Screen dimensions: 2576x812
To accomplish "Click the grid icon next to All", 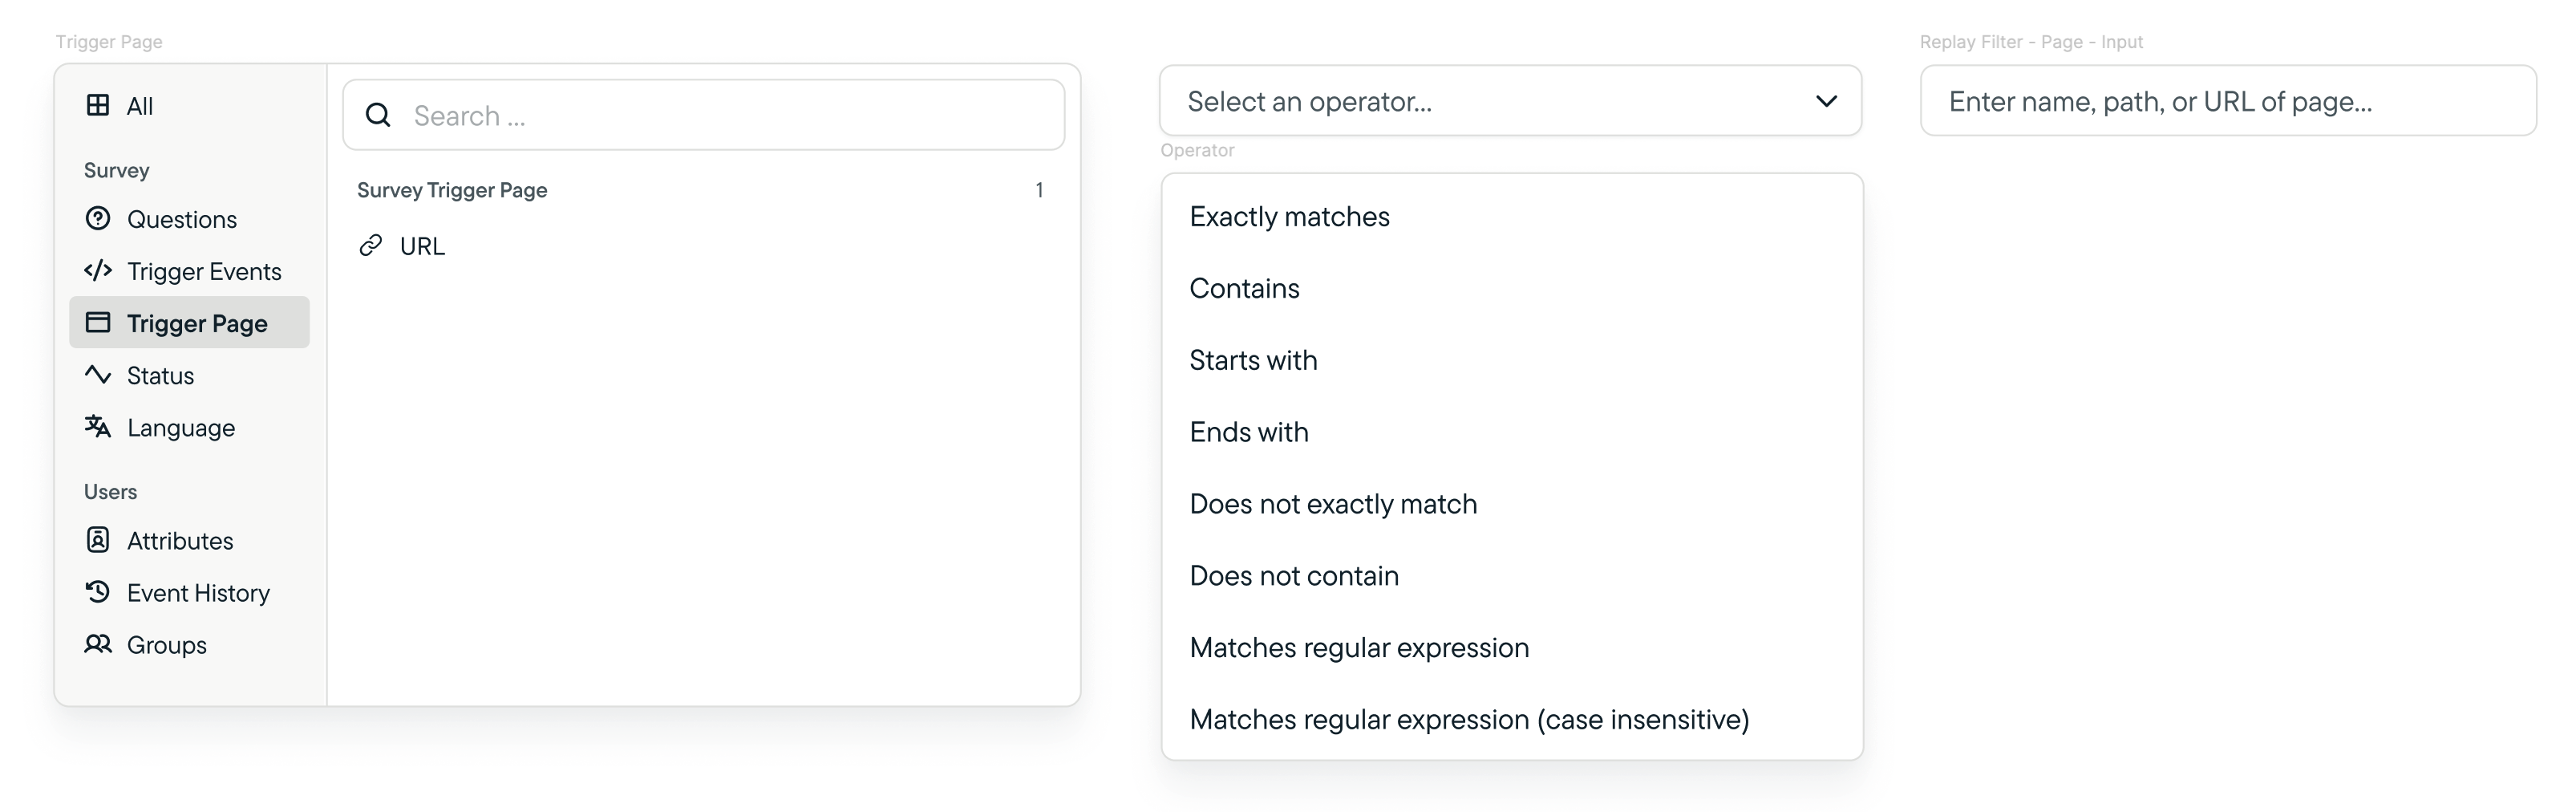I will tap(98, 105).
